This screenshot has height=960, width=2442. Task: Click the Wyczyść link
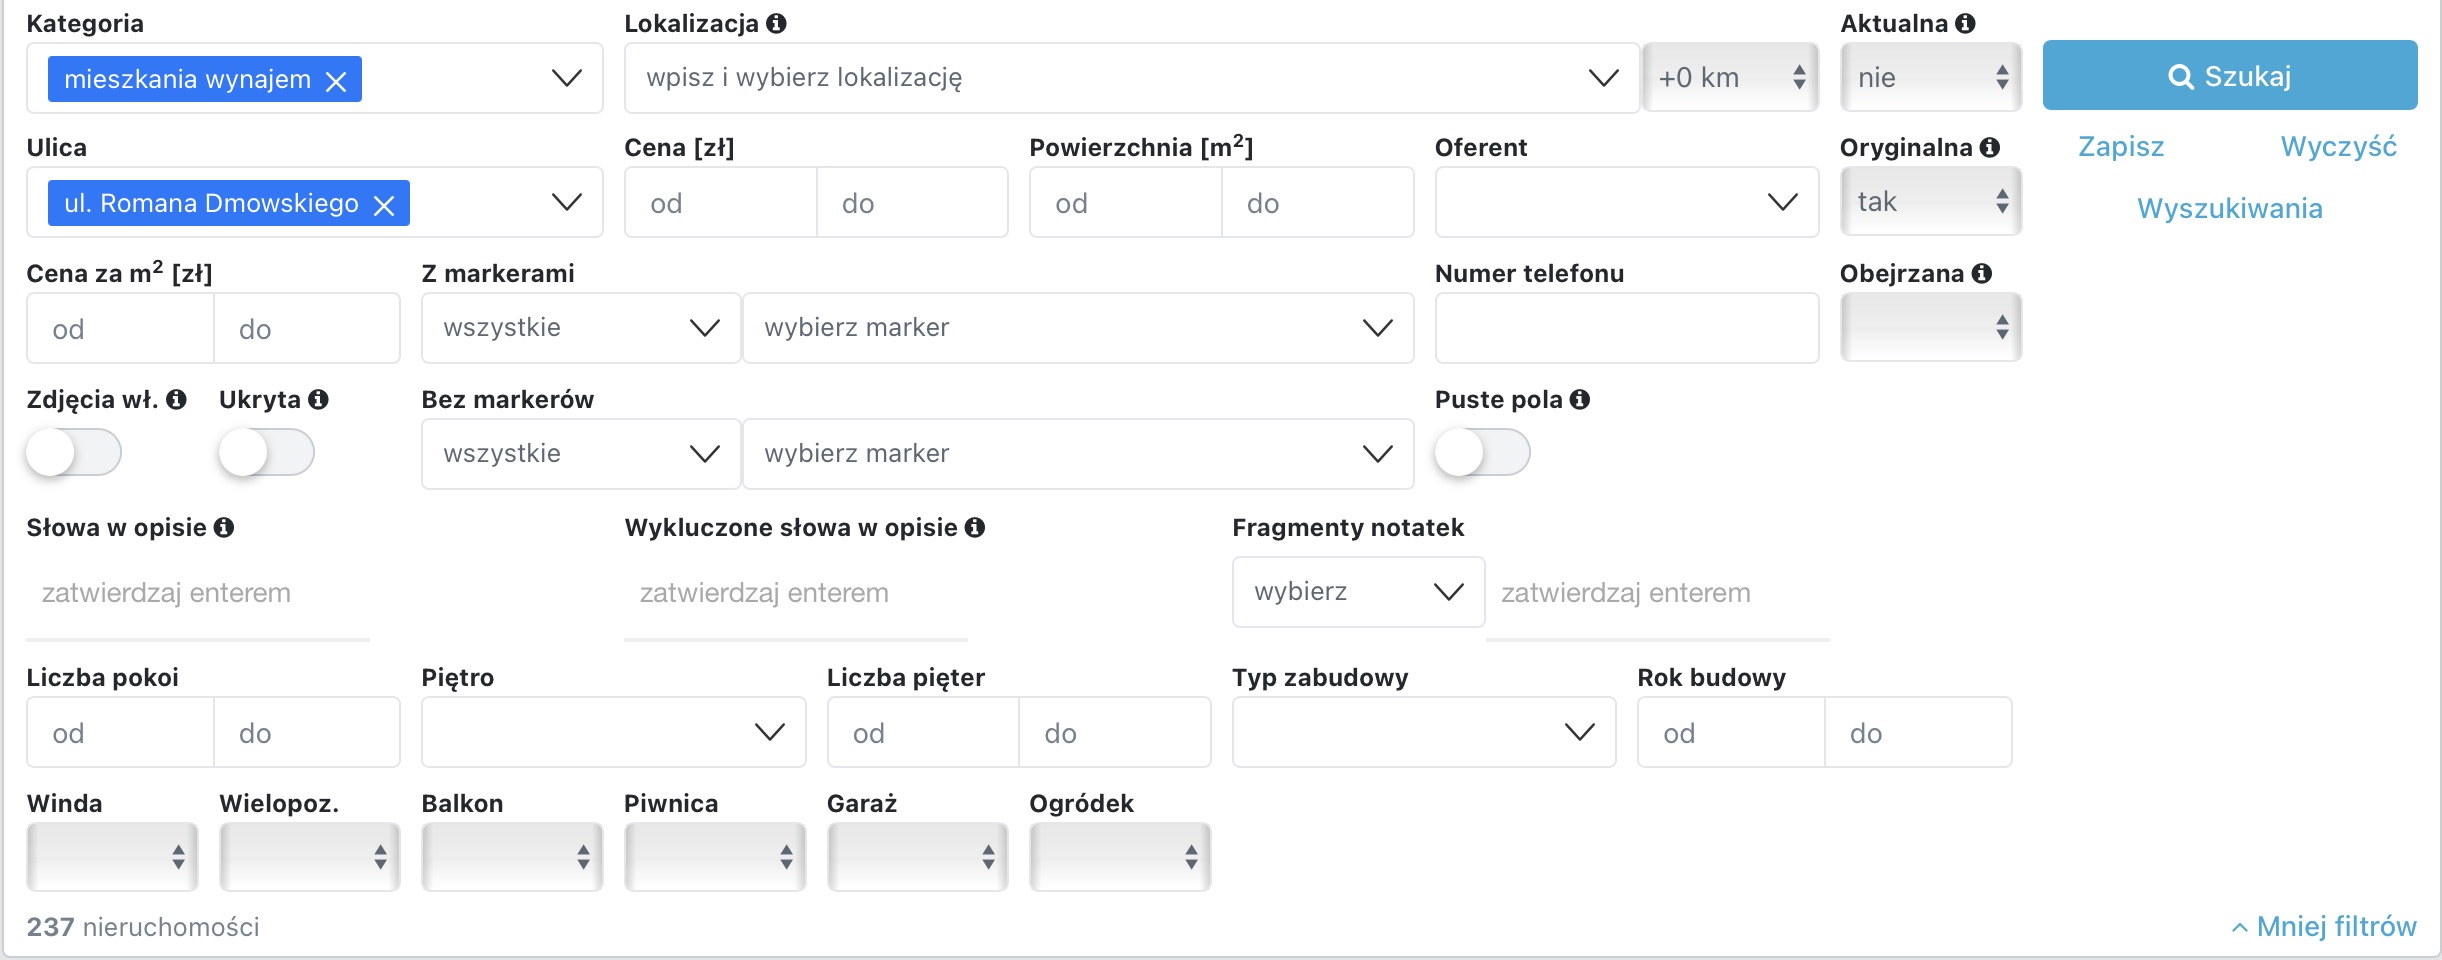tap(2338, 147)
